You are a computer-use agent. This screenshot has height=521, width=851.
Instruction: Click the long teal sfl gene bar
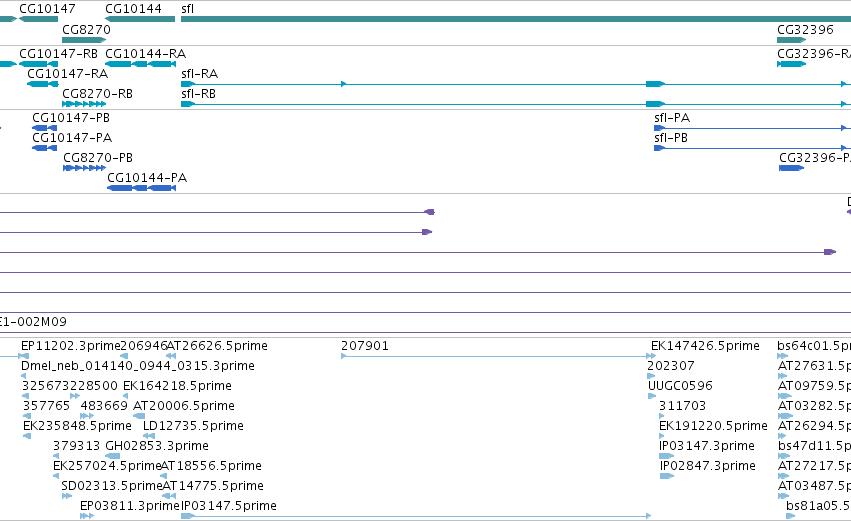pyautogui.click(x=516, y=19)
